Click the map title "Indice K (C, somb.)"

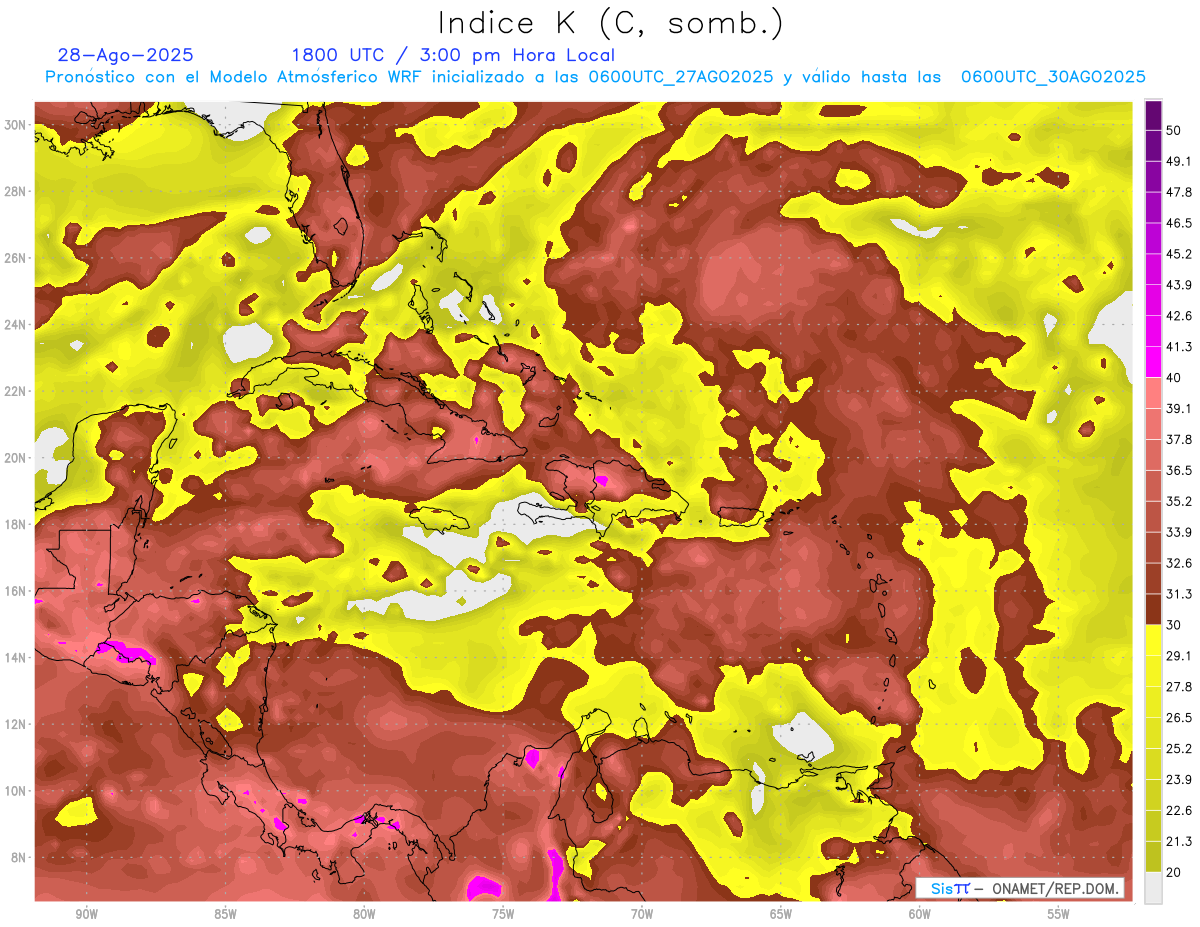(x=610, y=23)
